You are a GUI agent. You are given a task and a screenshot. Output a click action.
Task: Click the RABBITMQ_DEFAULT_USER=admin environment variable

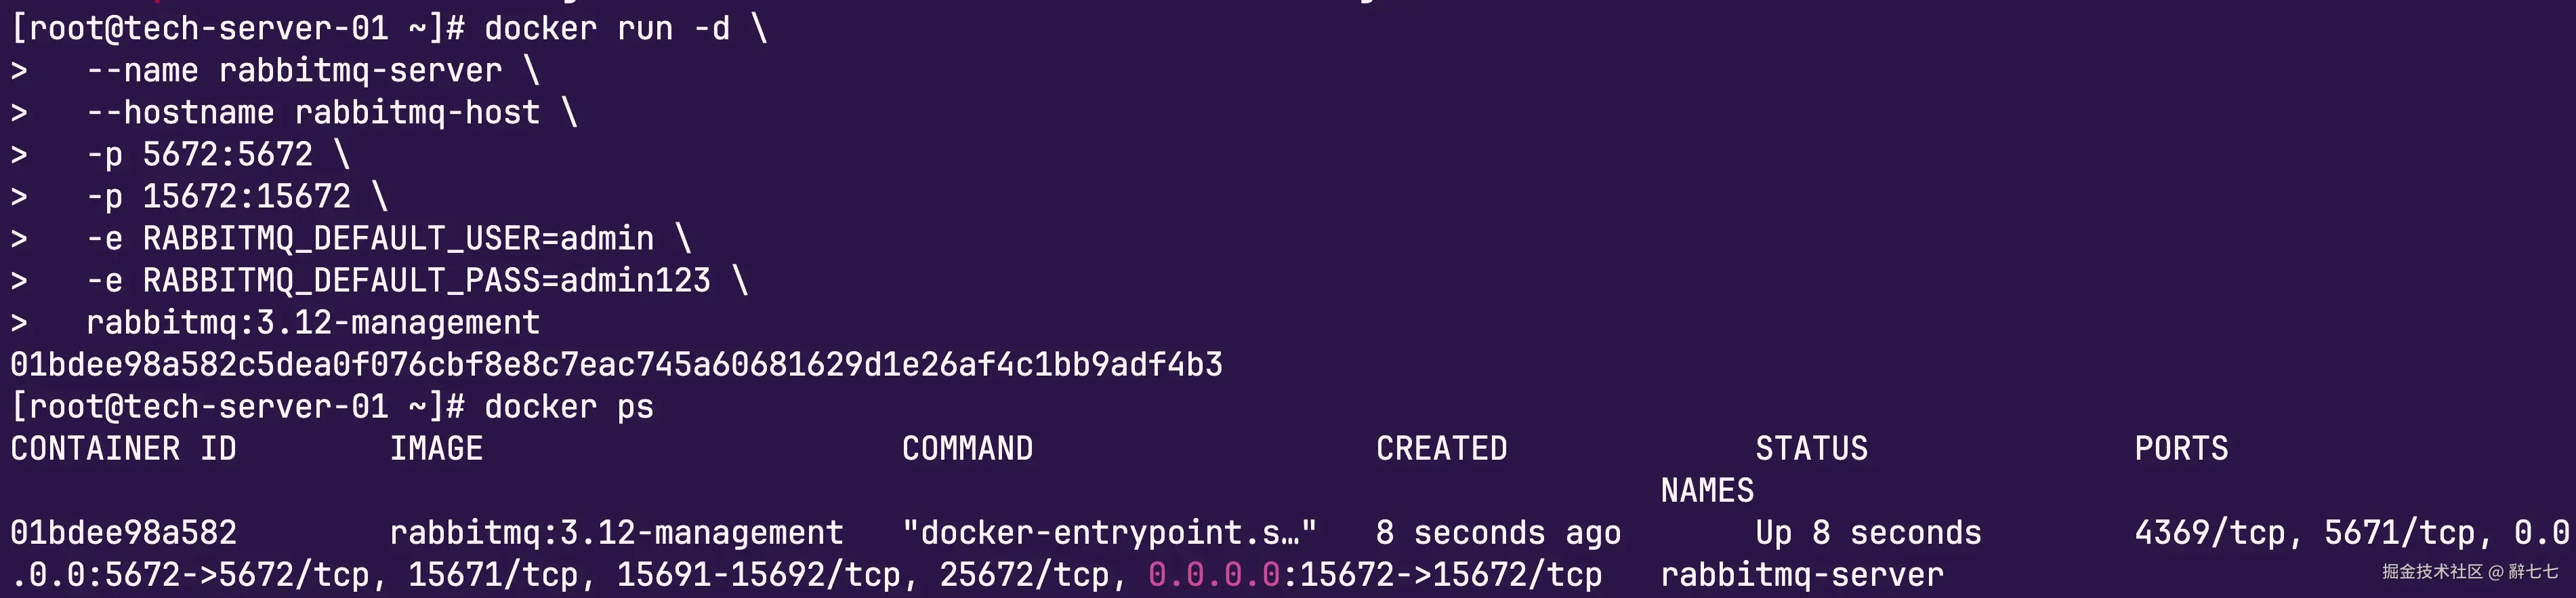[398, 239]
